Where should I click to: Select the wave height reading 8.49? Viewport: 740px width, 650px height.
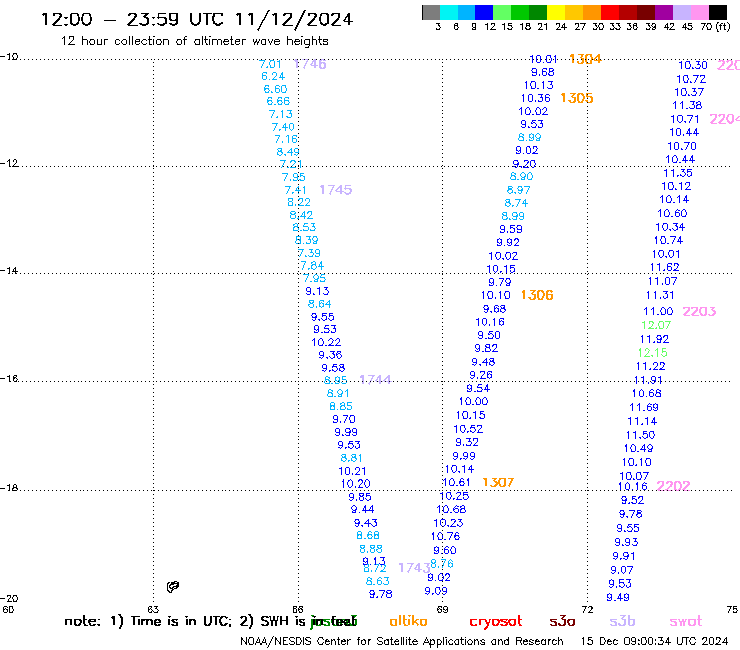[x=288, y=152]
